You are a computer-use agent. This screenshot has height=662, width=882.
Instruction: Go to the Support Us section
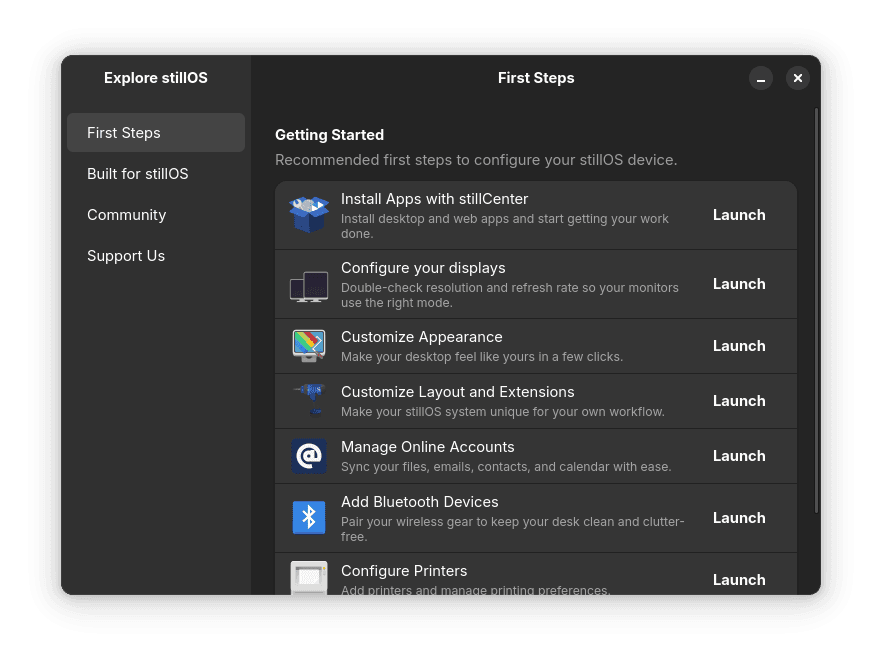click(x=156, y=256)
